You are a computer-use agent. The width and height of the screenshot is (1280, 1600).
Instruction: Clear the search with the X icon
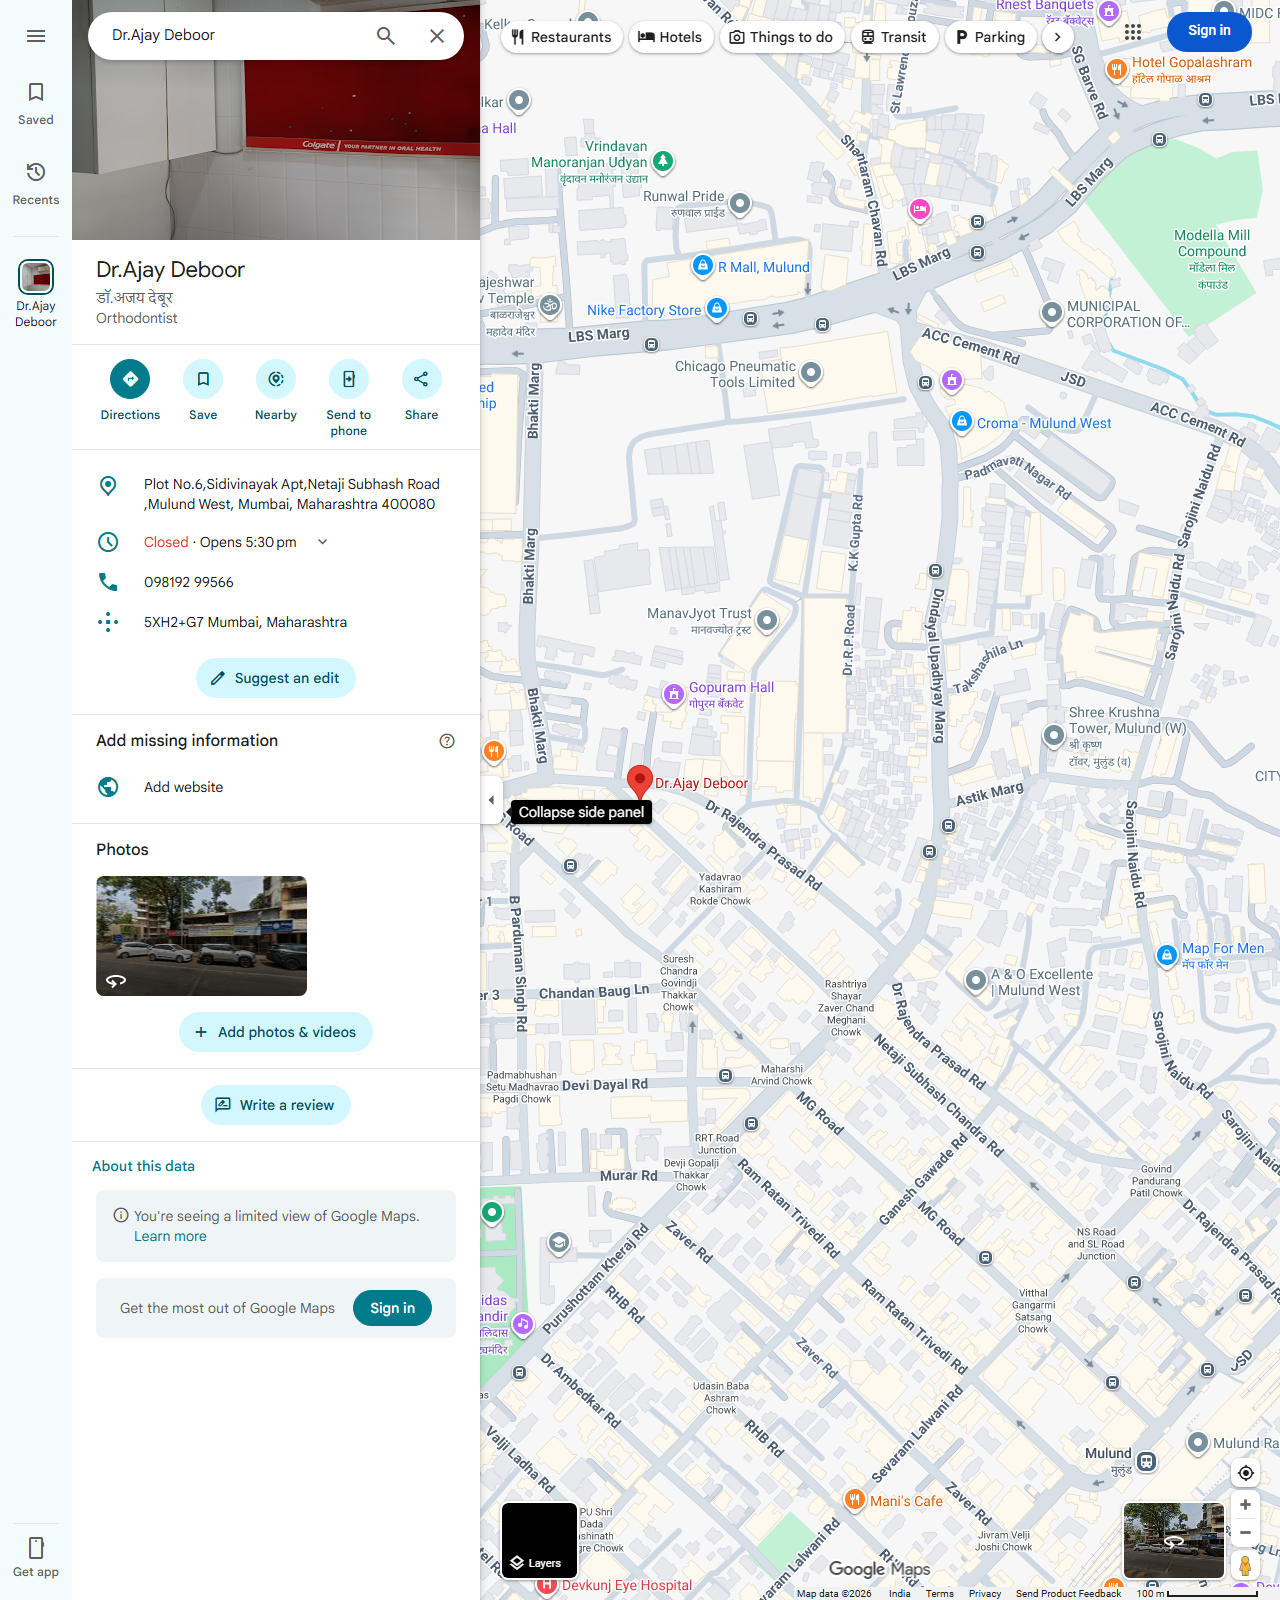click(437, 36)
